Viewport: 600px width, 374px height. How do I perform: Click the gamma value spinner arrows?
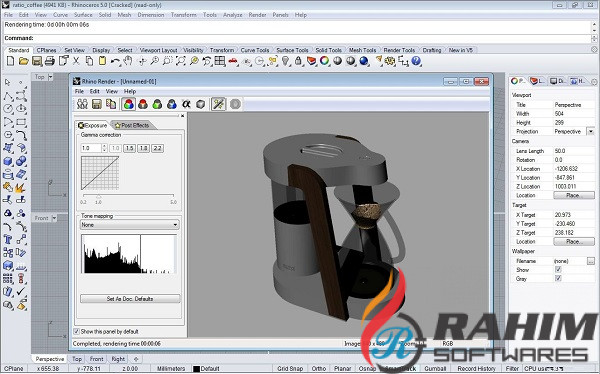pyautogui.click(x=104, y=148)
